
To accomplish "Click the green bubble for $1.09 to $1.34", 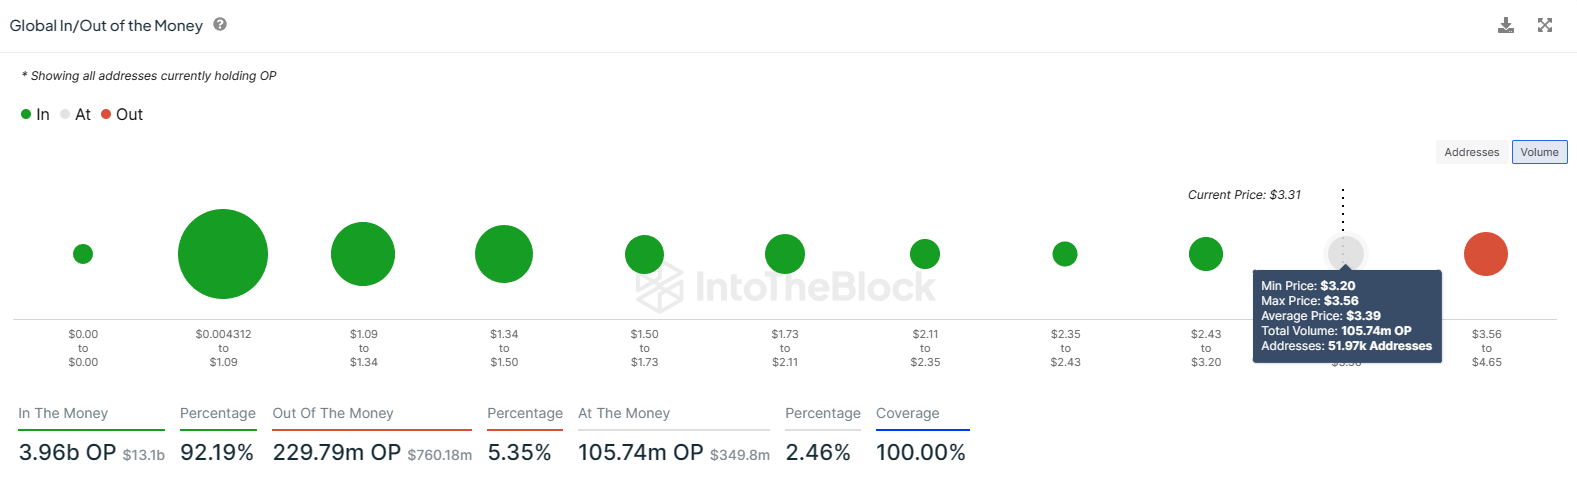I will tap(363, 254).
